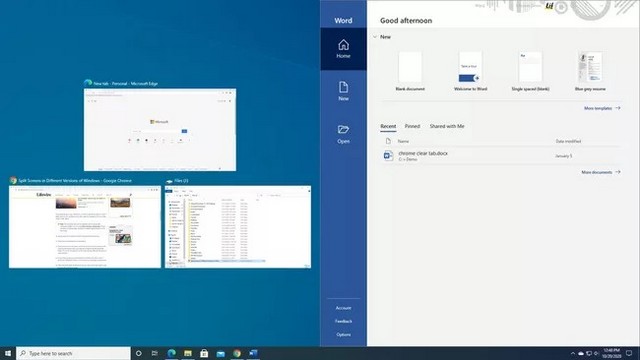The height and width of the screenshot is (360, 640).
Task: Create a Blank document from template
Action: pos(410,71)
